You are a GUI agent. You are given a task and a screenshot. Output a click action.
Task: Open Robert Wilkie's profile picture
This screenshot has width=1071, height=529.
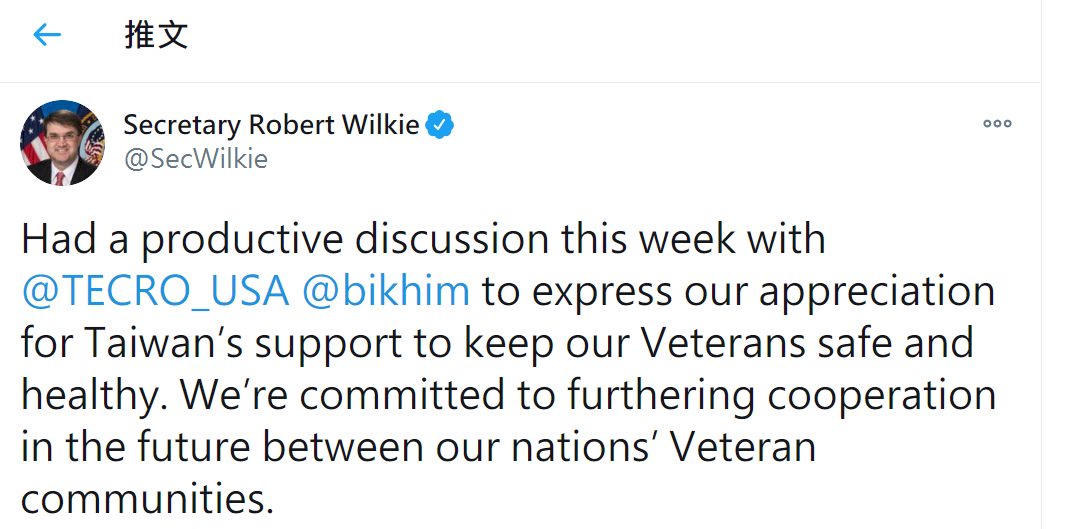click(x=62, y=143)
